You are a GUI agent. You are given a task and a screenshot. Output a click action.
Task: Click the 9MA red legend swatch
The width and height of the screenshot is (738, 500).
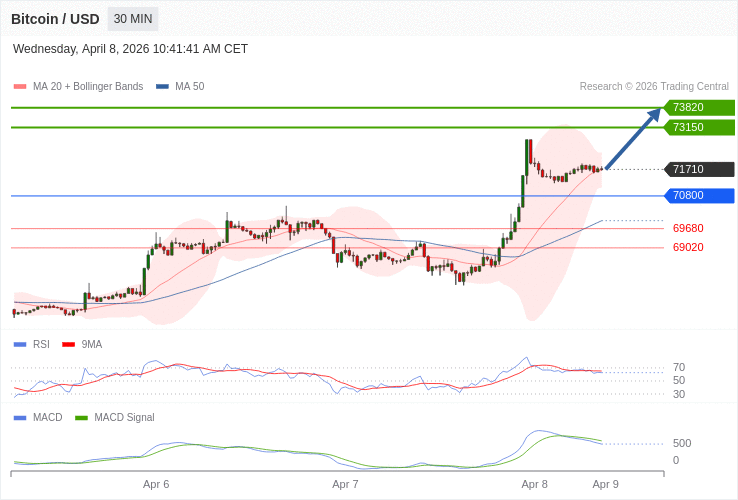69,345
